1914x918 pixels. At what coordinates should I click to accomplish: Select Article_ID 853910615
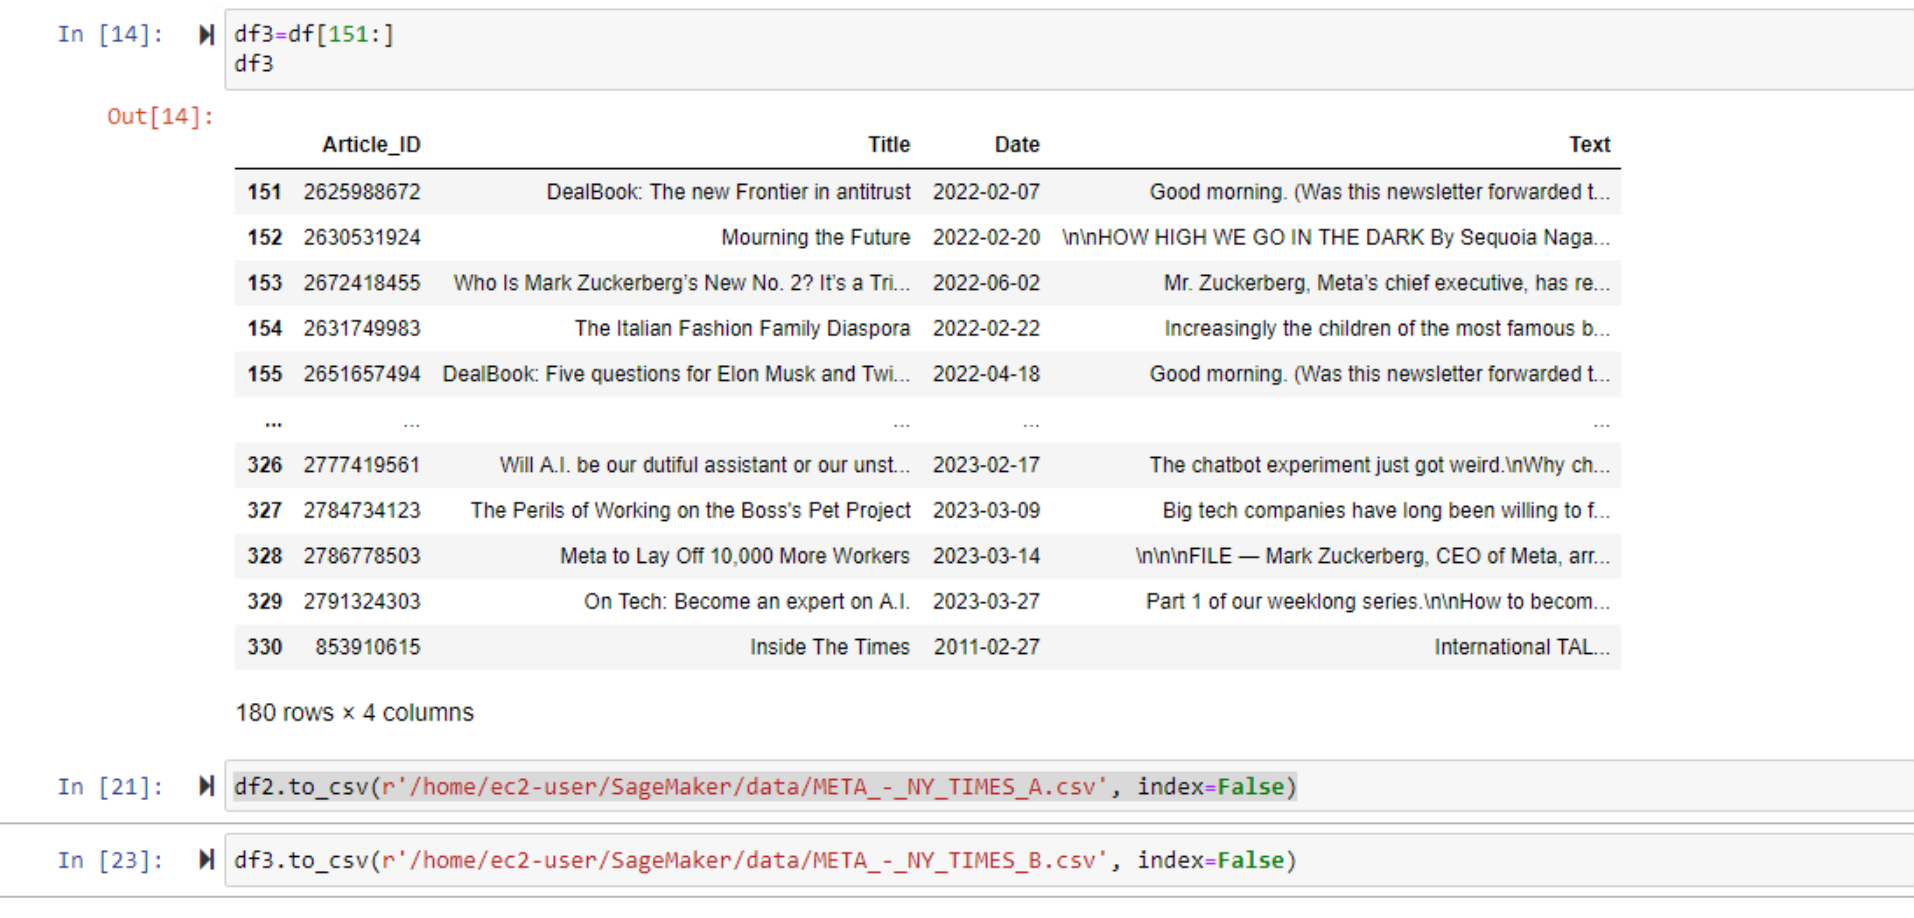(x=368, y=647)
